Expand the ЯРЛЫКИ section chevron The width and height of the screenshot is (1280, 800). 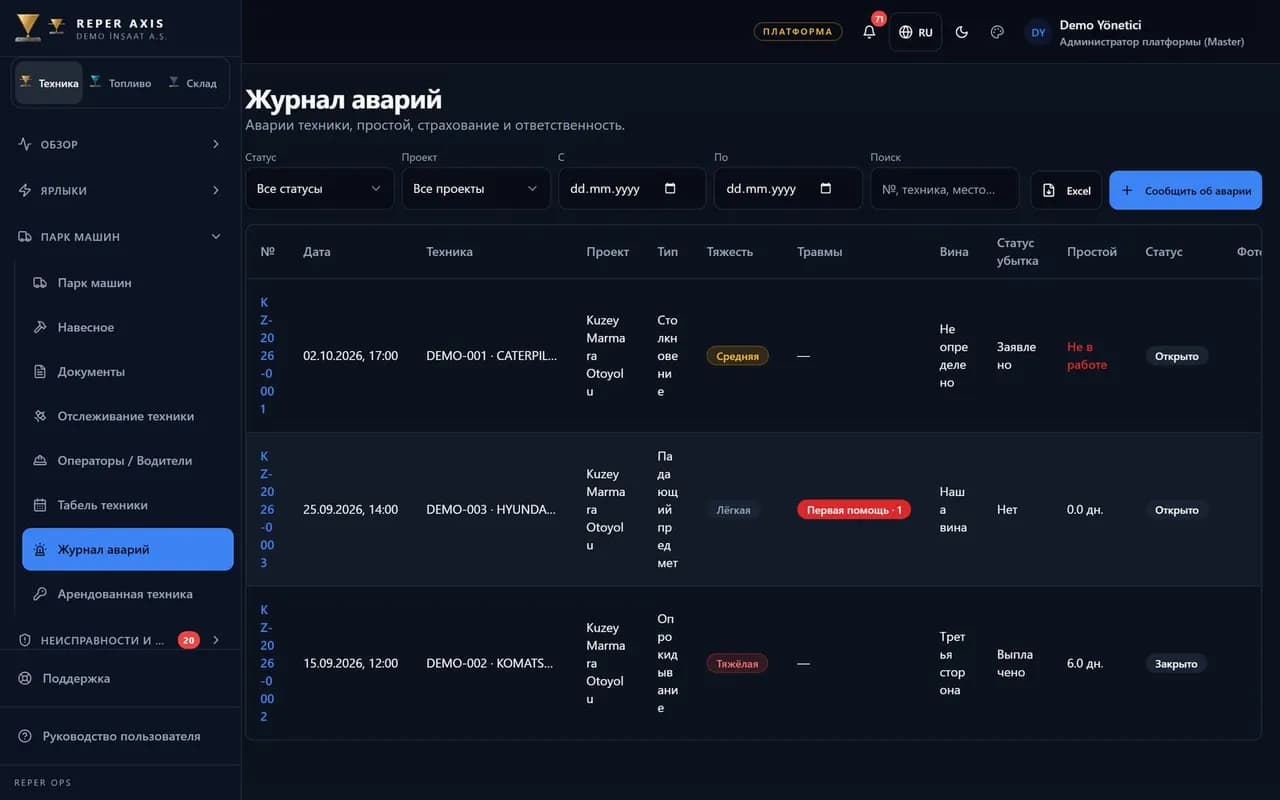click(215, 190)
